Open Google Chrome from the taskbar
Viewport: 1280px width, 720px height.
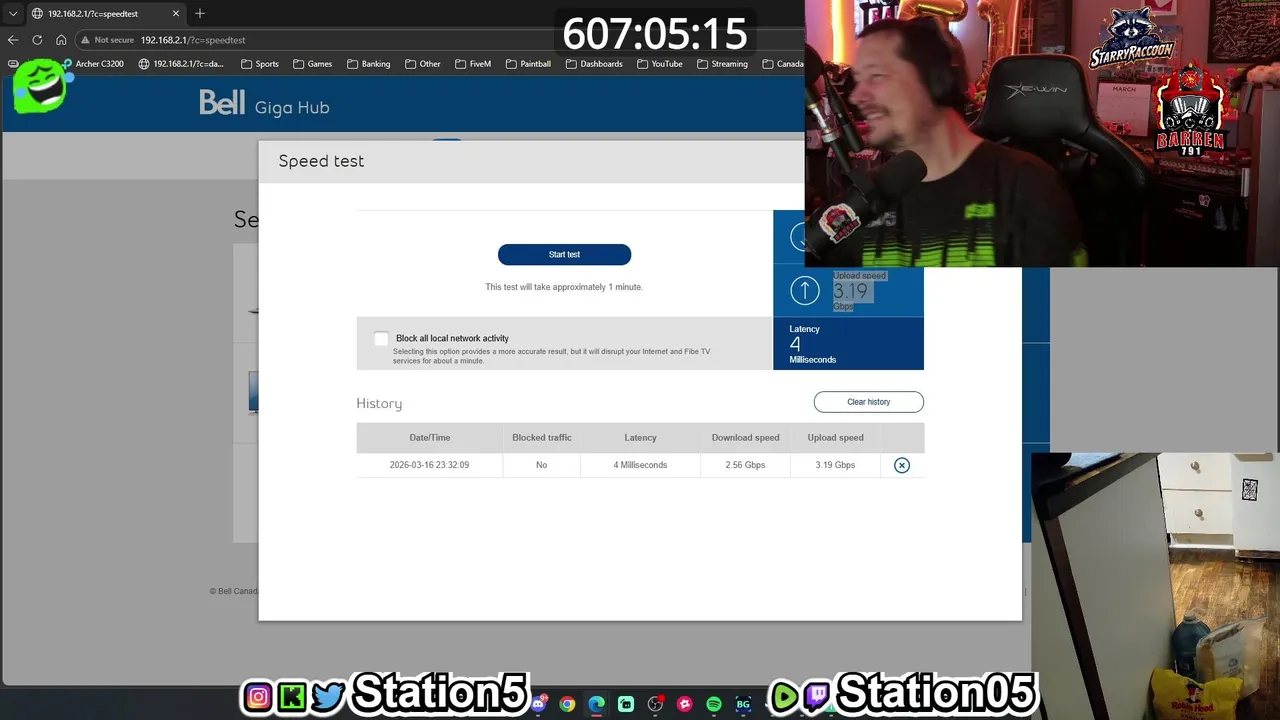(x=567, y=704)
